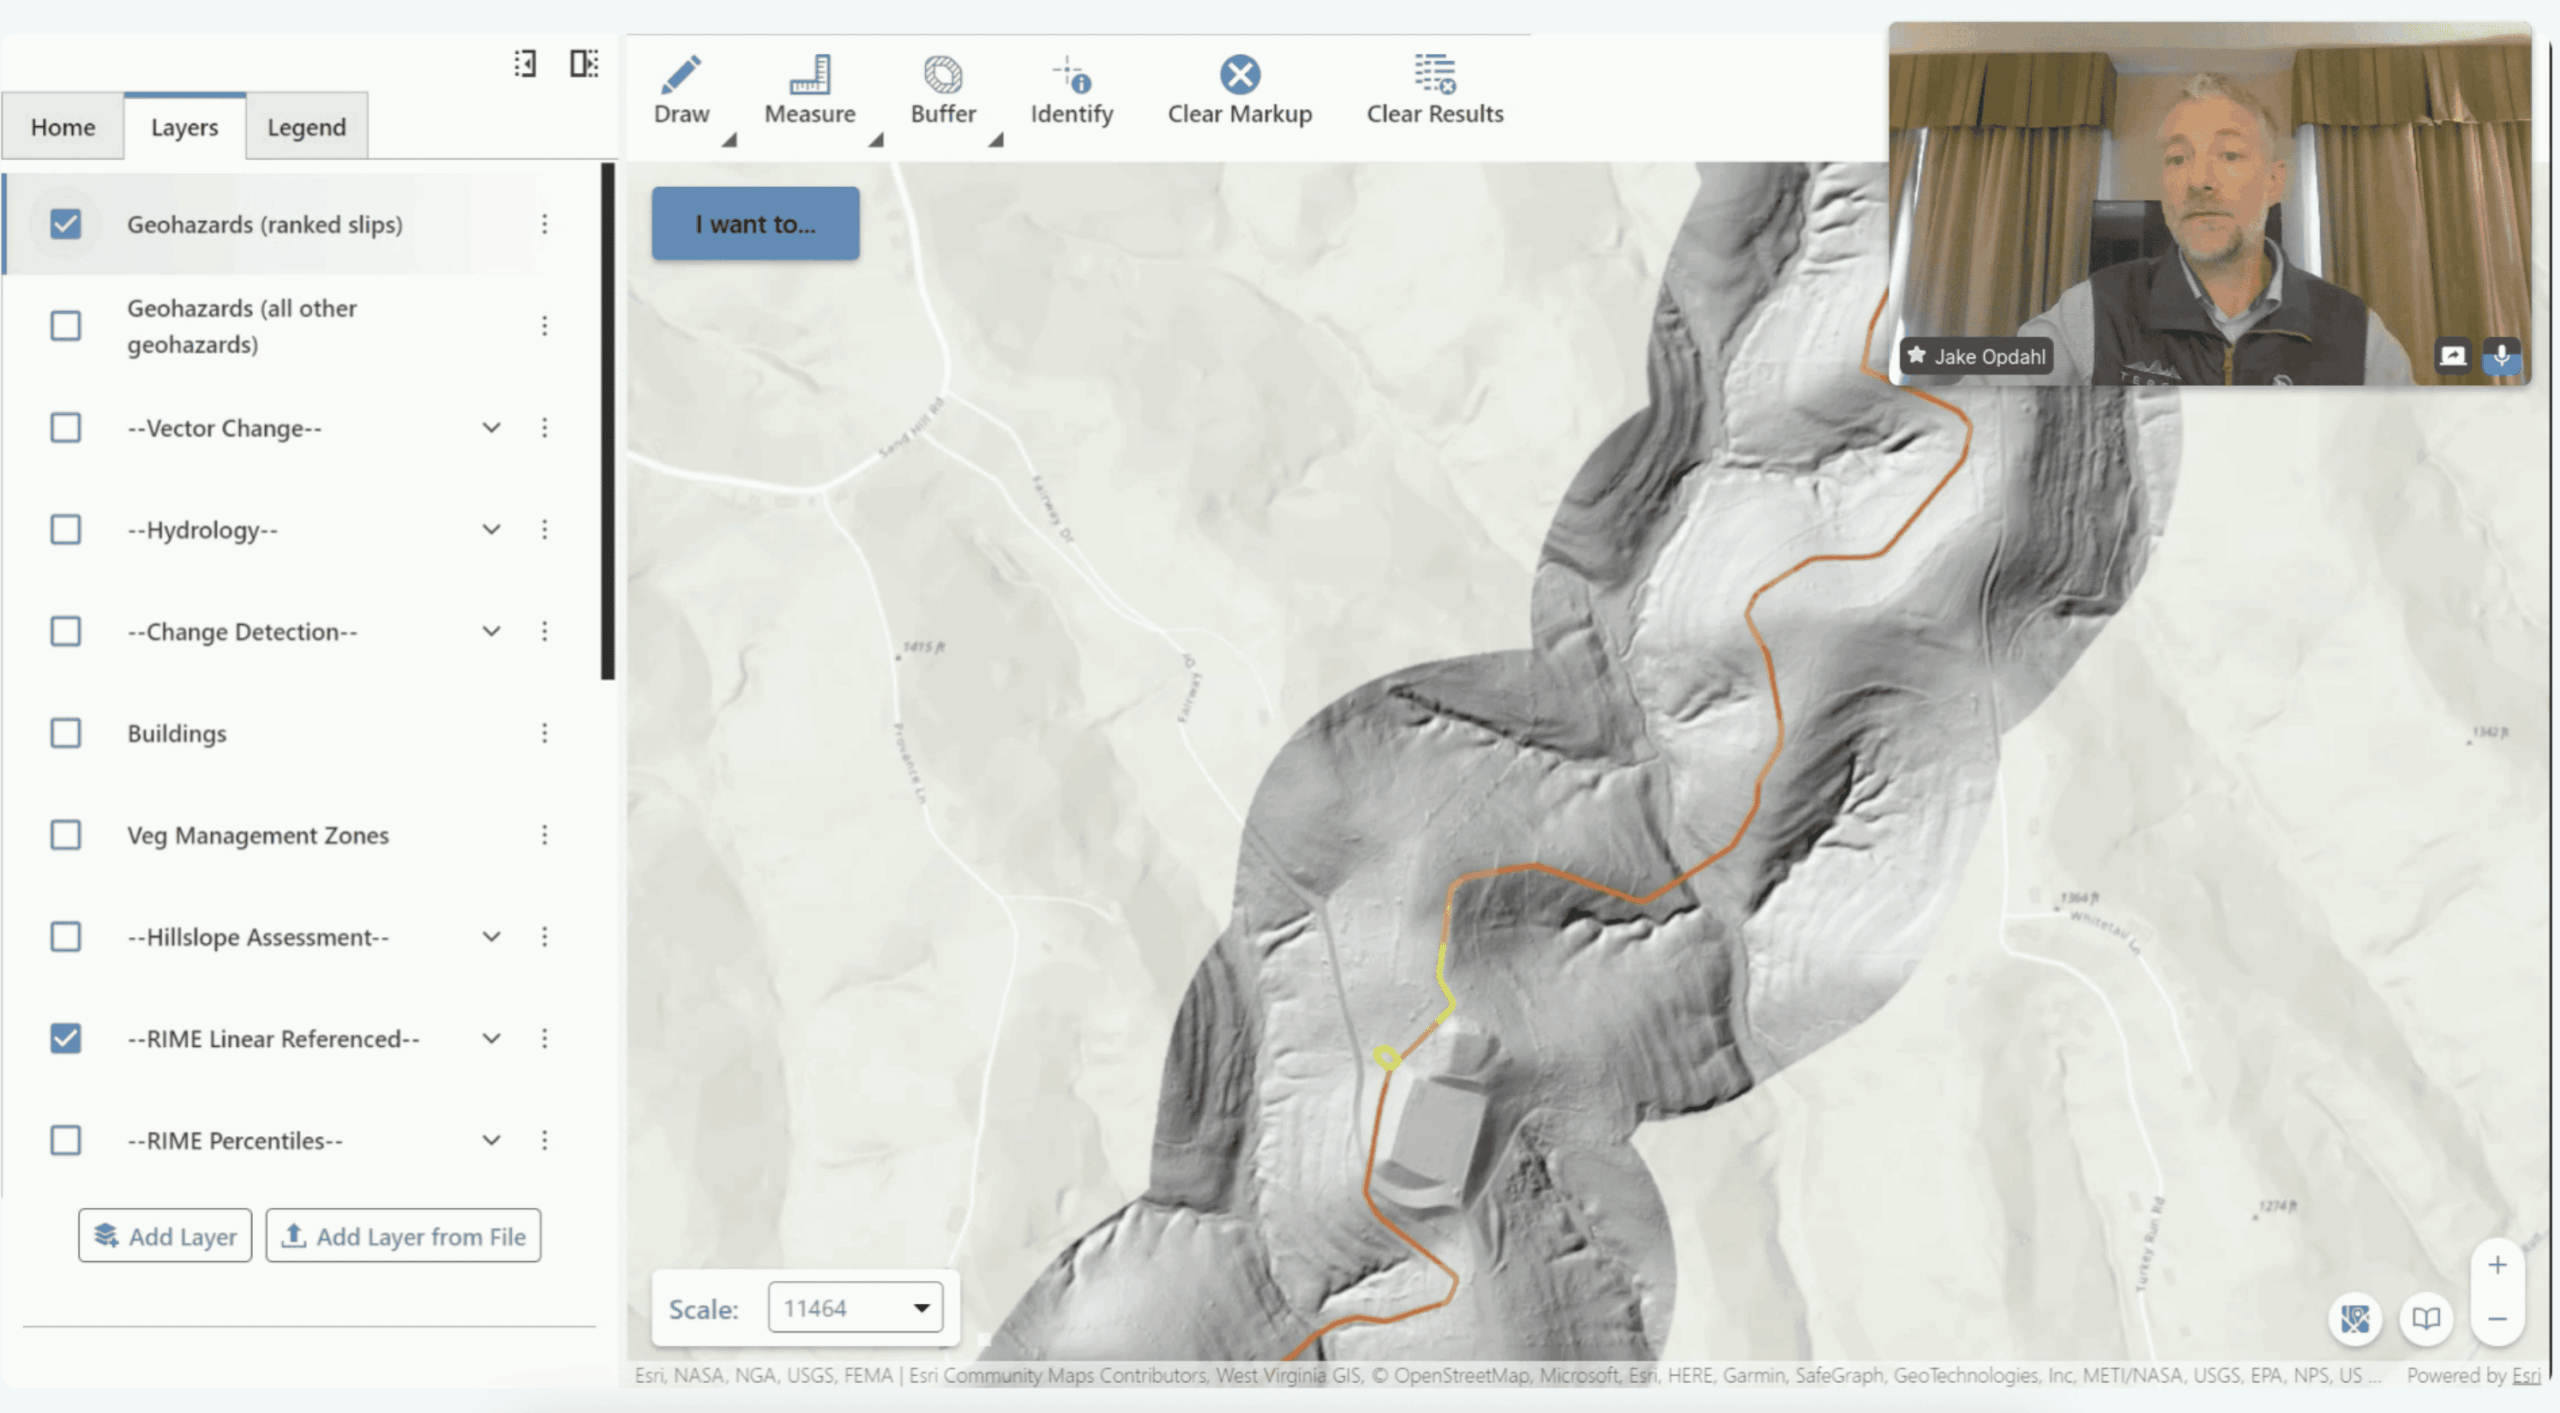2560x1413 pixels.
Task: Click the Identify tool icon
Action: (x=1071, y=76)
